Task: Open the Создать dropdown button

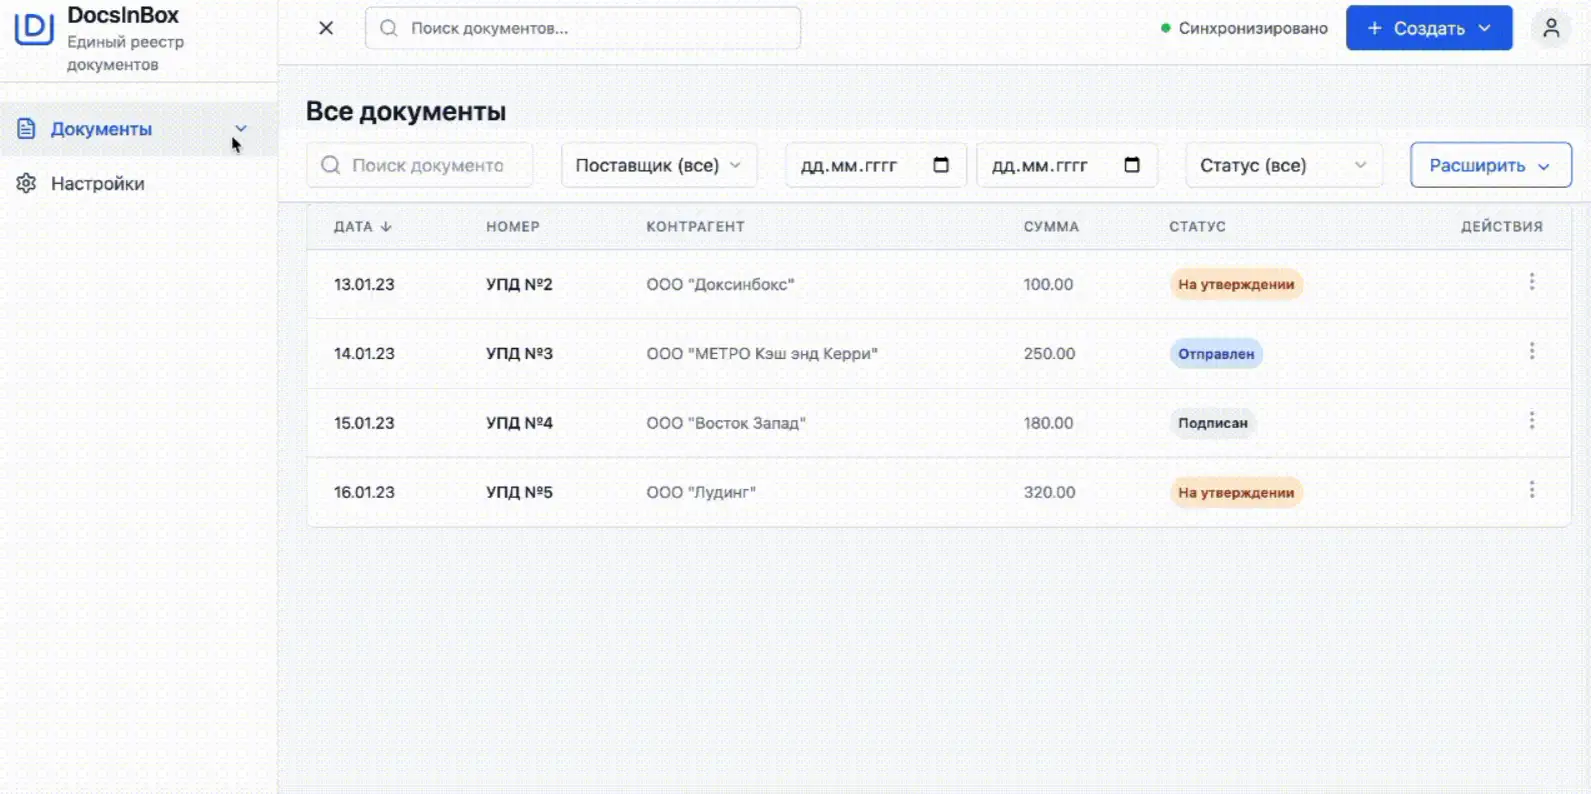Action: click(x=1429, y=28)
